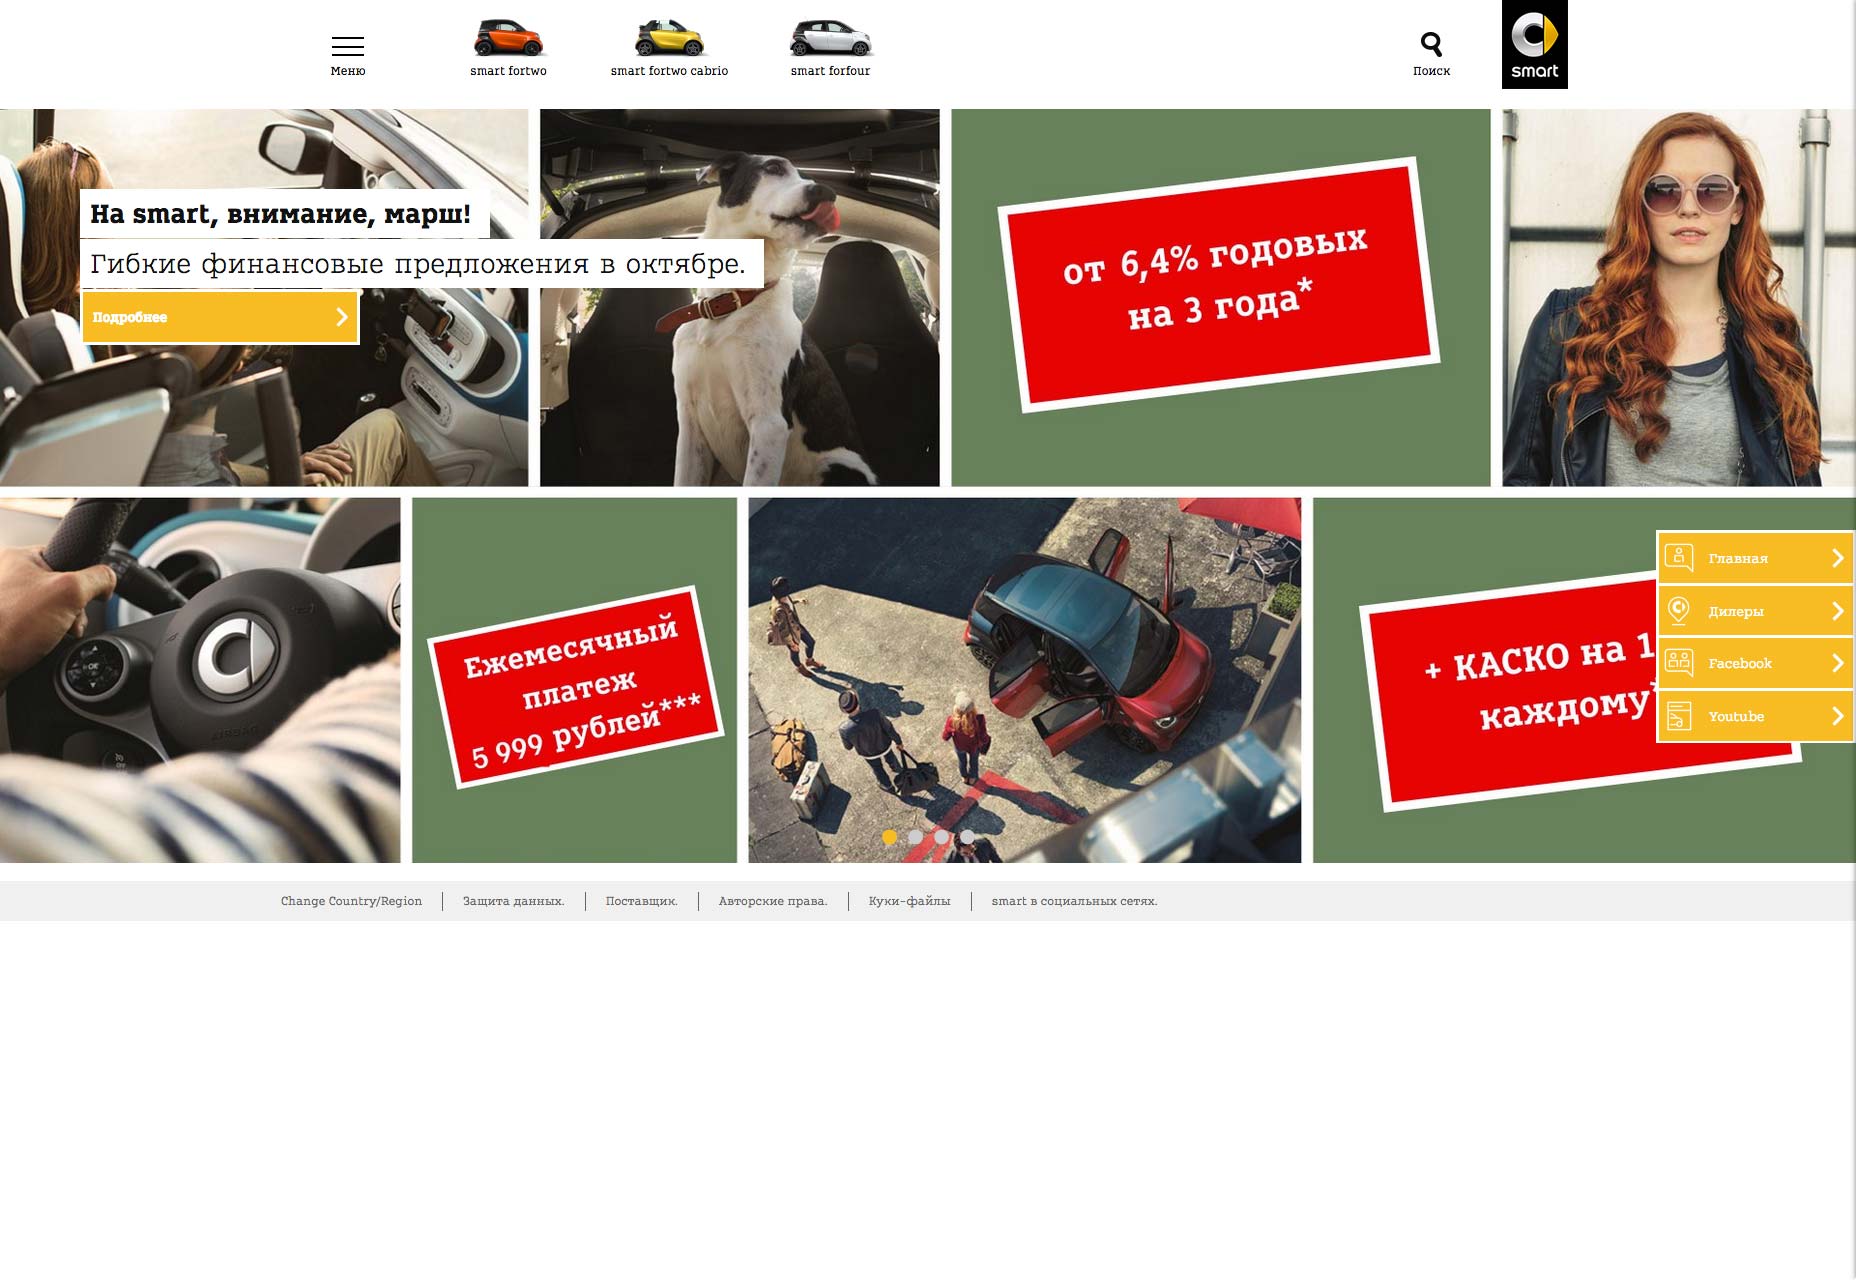Viewport: 1856px width, 1280px height.
Task: Click Facebook sidebar label
Action: point(1740,663)
